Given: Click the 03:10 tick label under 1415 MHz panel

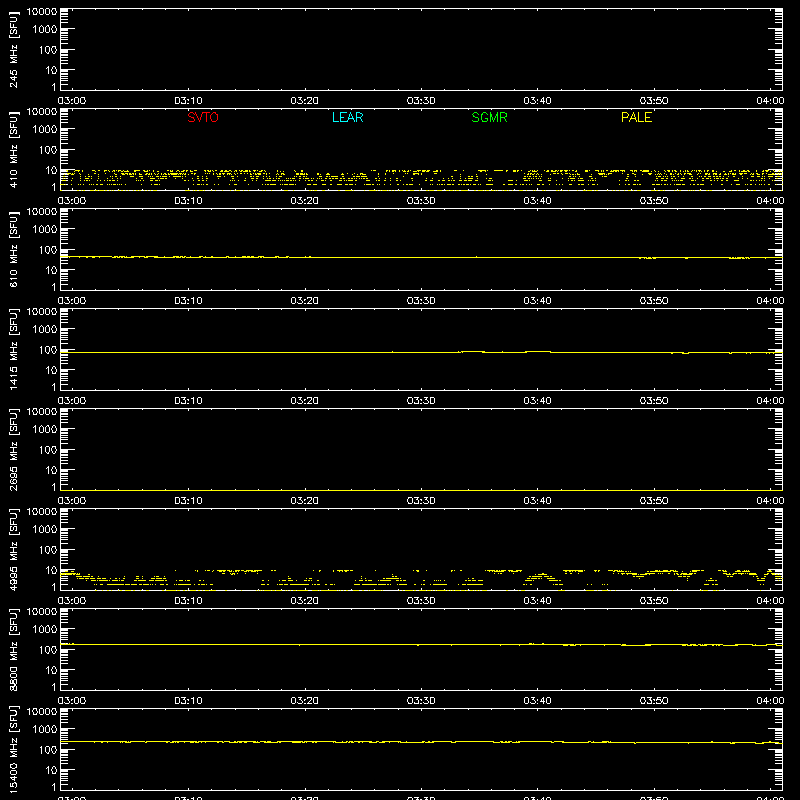Looking at the screenshot, I should pyautogui.click(x=188, y=401).
